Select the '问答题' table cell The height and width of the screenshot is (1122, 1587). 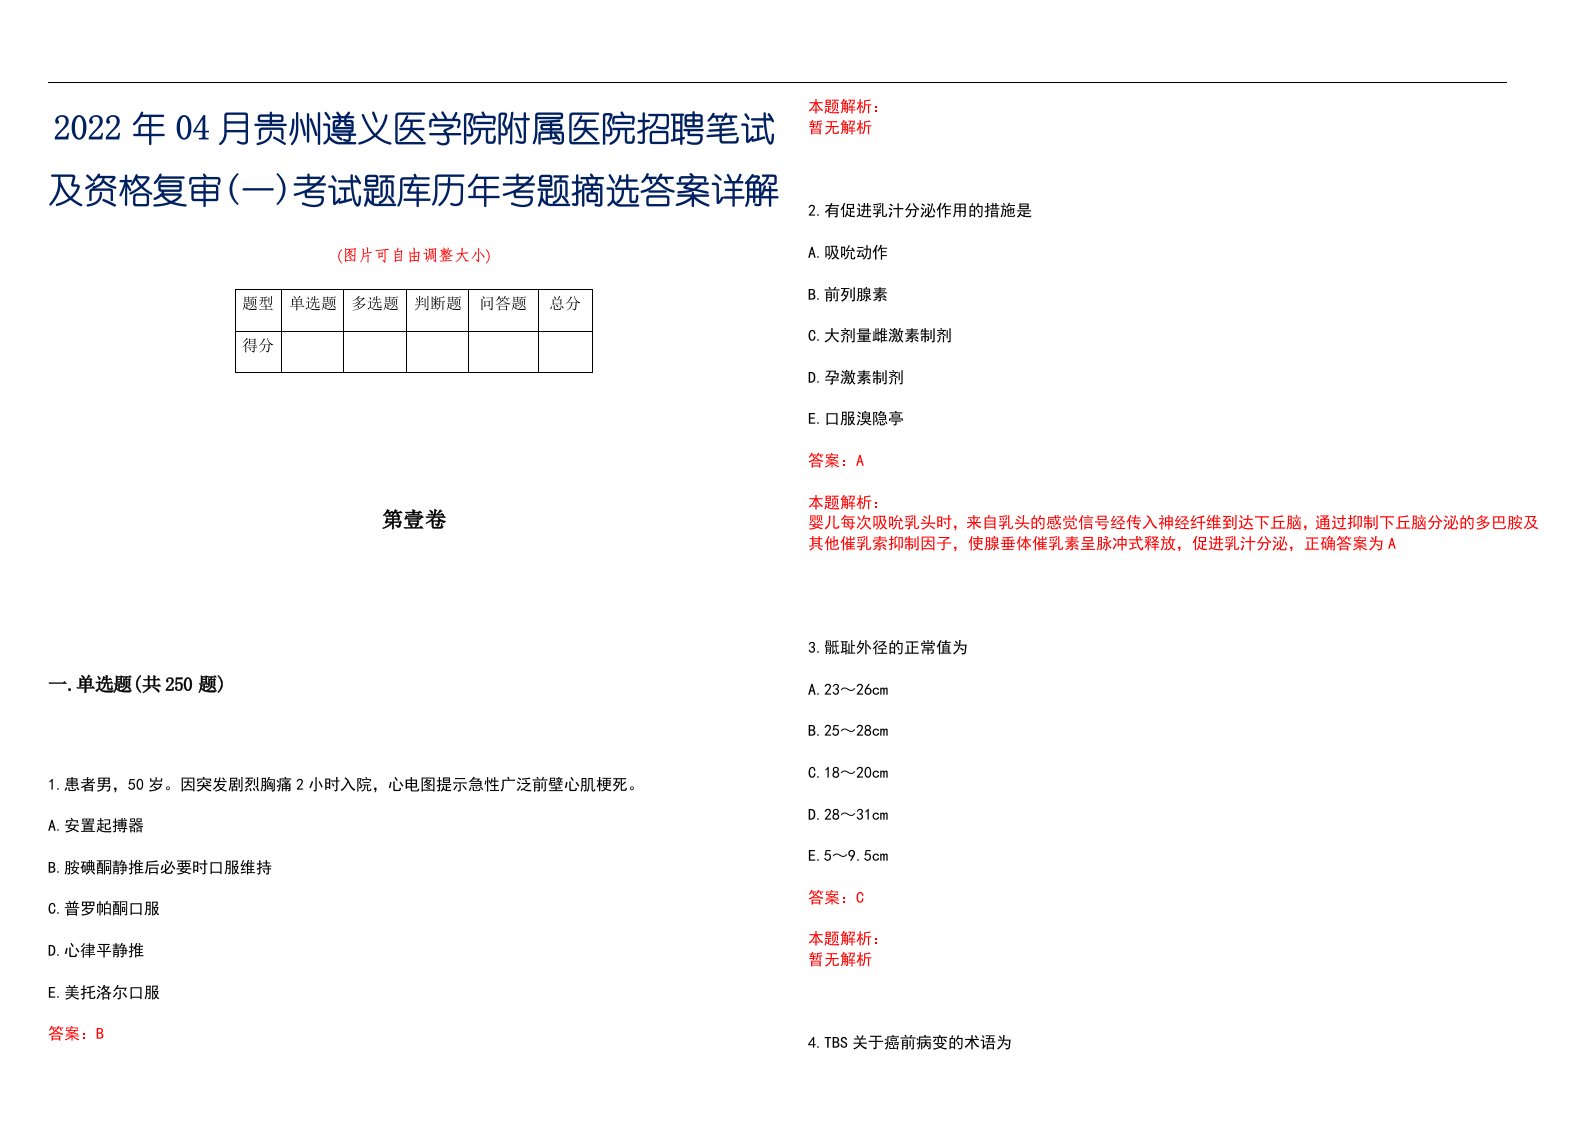(x=503, y=310)
